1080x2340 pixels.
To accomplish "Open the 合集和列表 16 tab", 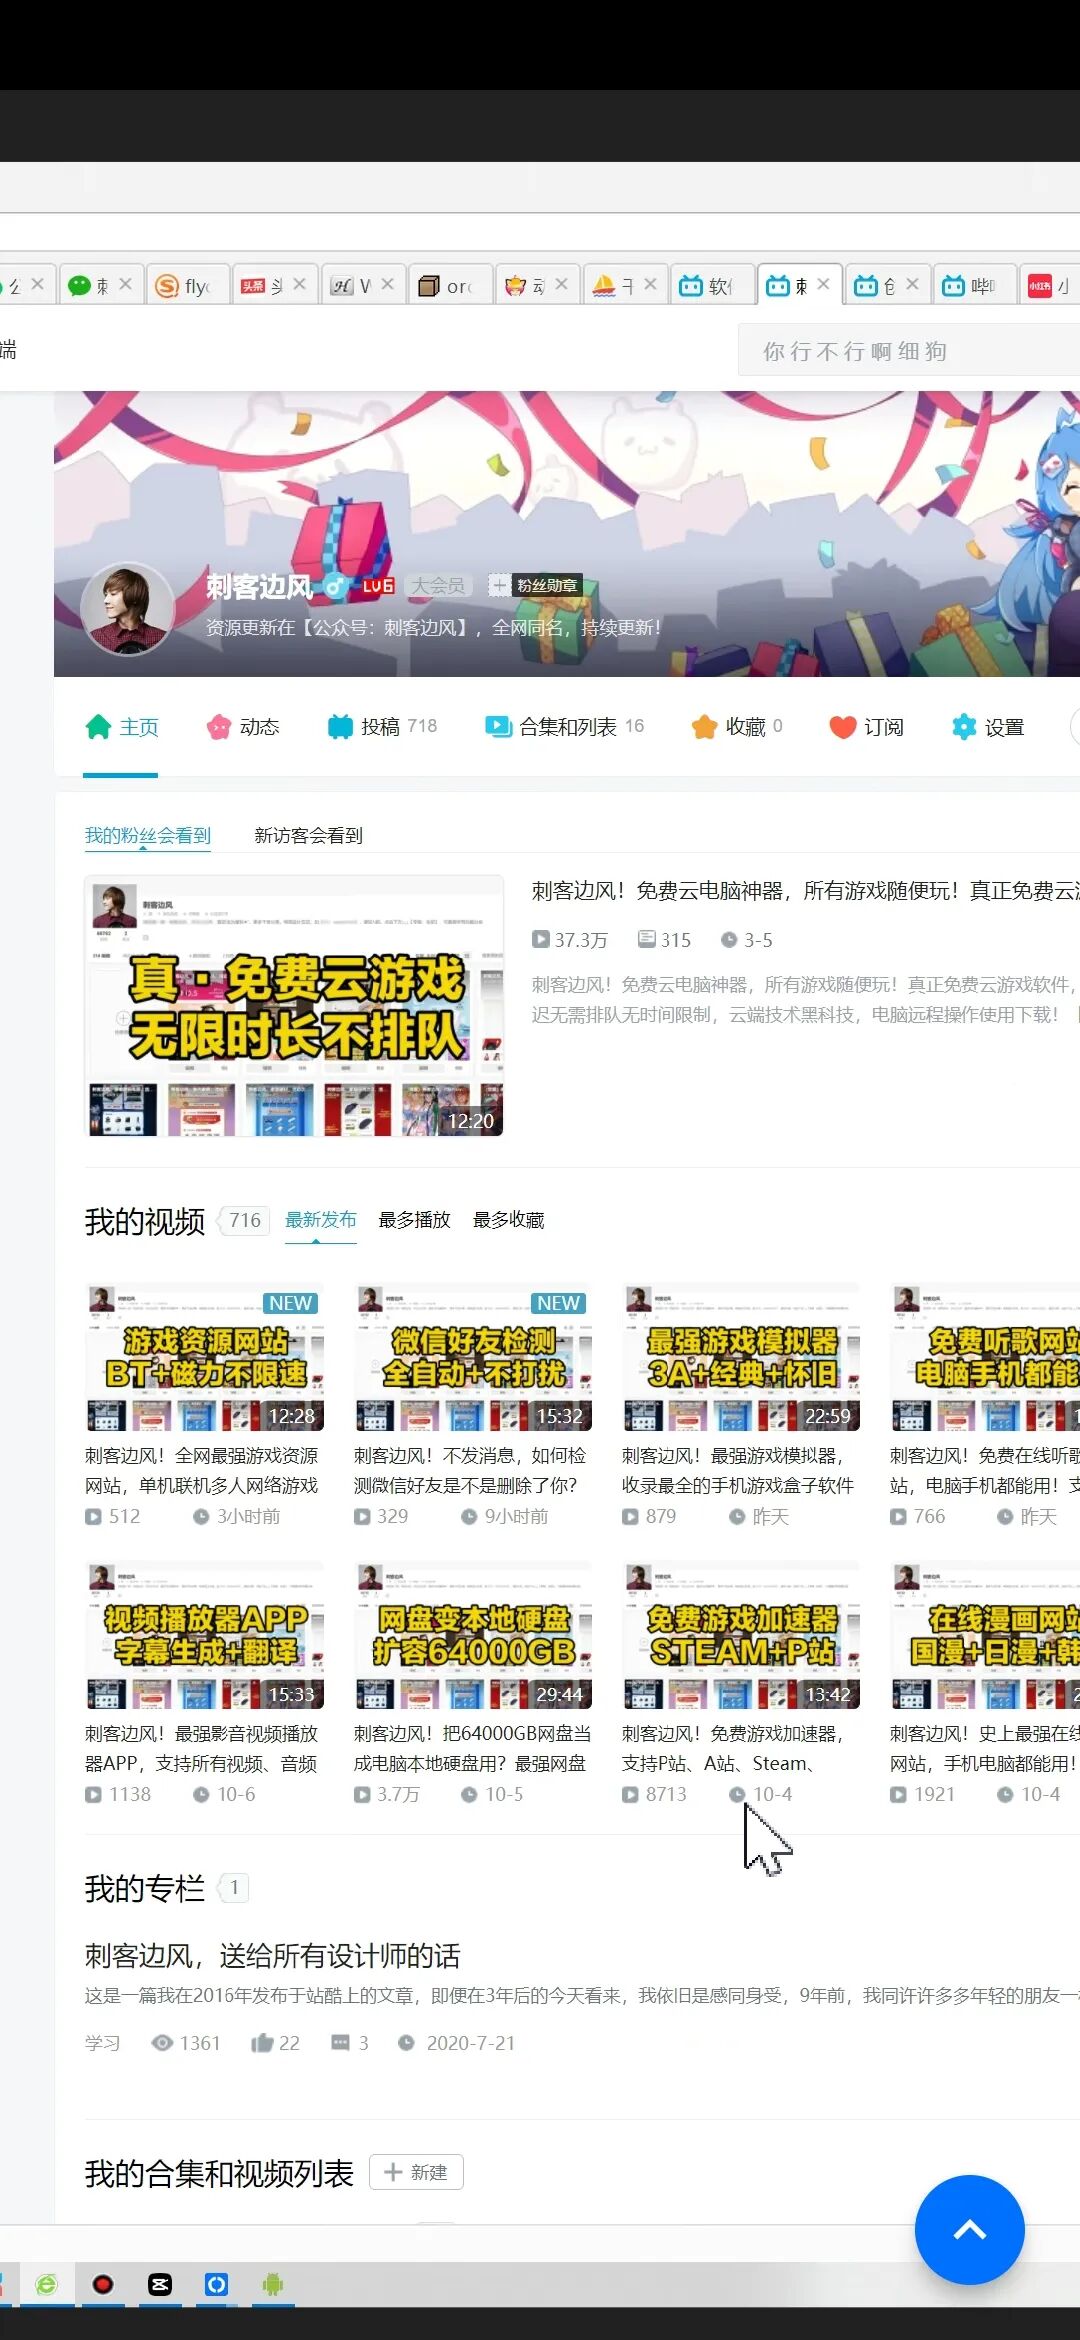I will coord(564,727).
